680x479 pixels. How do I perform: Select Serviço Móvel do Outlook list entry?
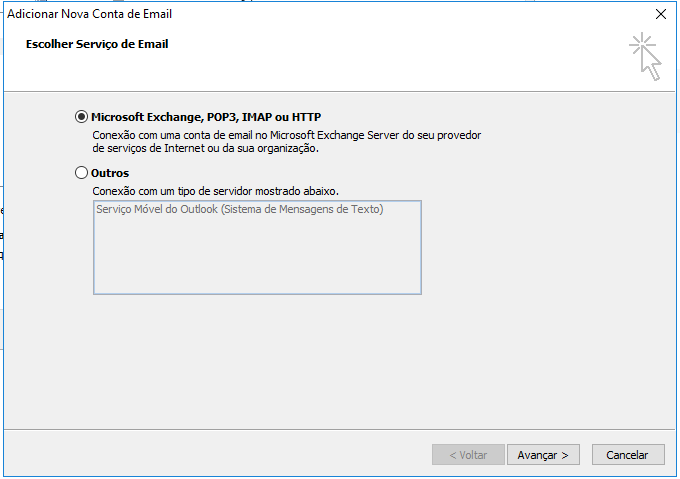point(240,209)
